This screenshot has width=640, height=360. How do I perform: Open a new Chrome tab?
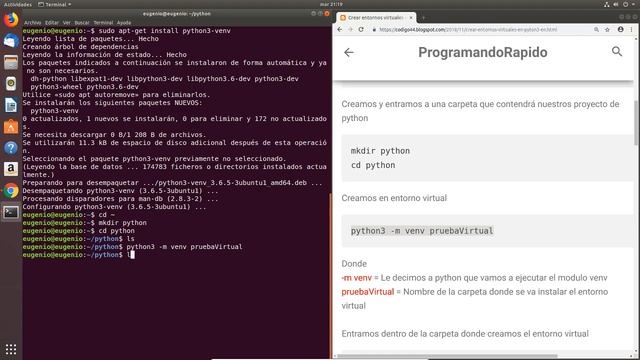(x=423, y=18)
